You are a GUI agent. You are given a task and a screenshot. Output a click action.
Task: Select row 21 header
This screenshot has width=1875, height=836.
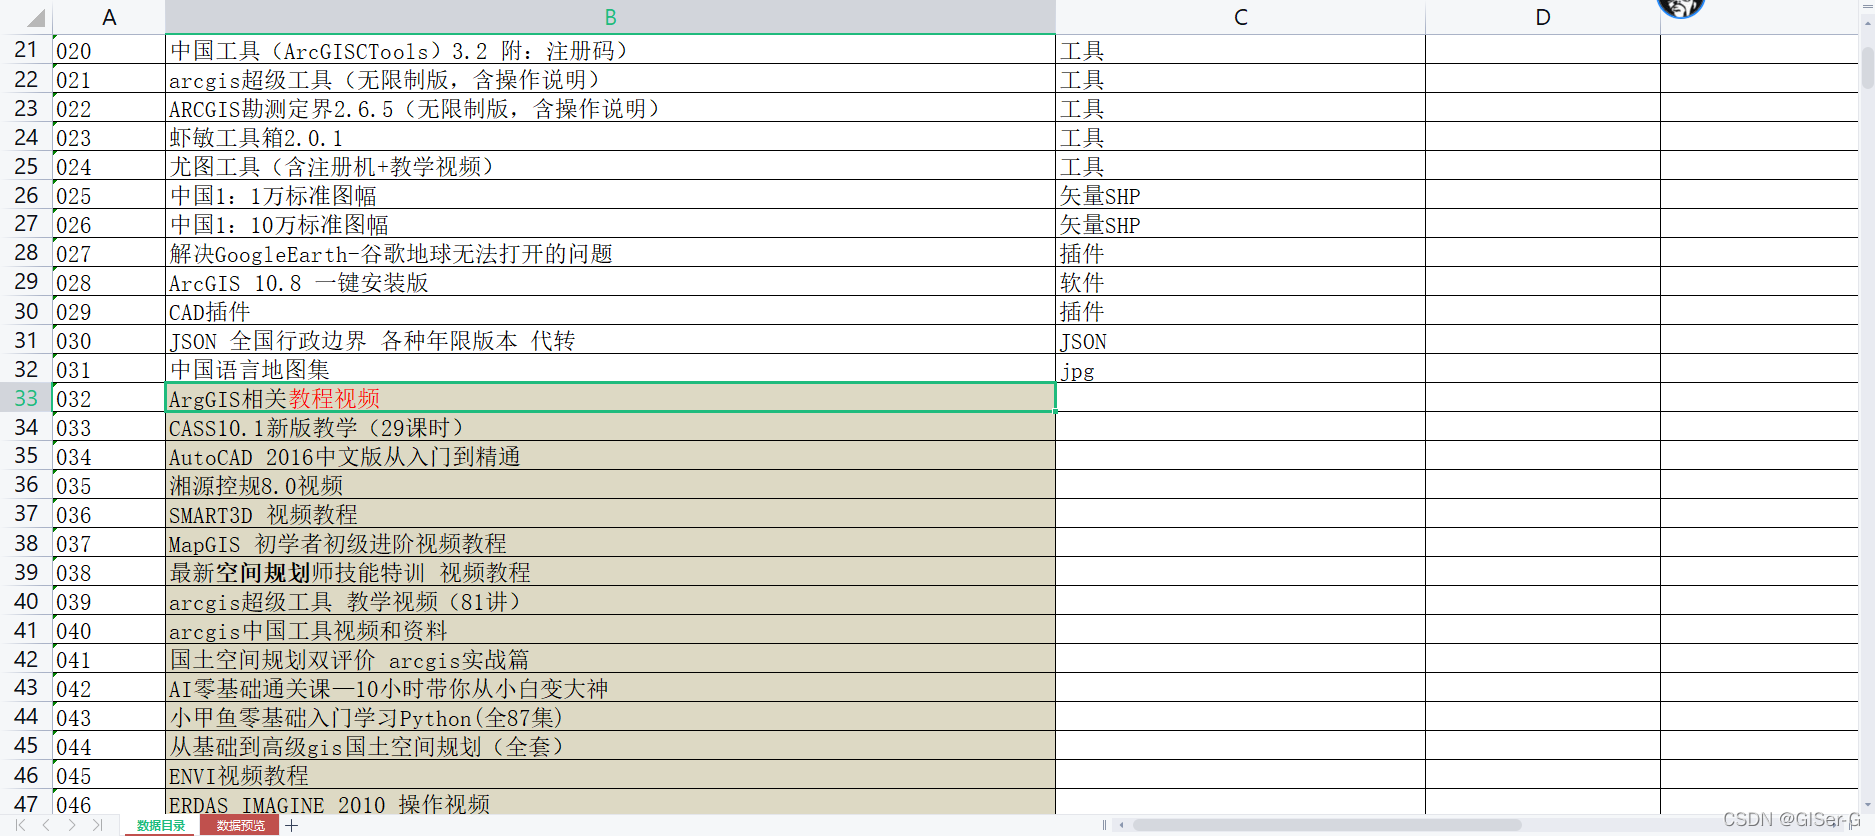coord(26,50)
